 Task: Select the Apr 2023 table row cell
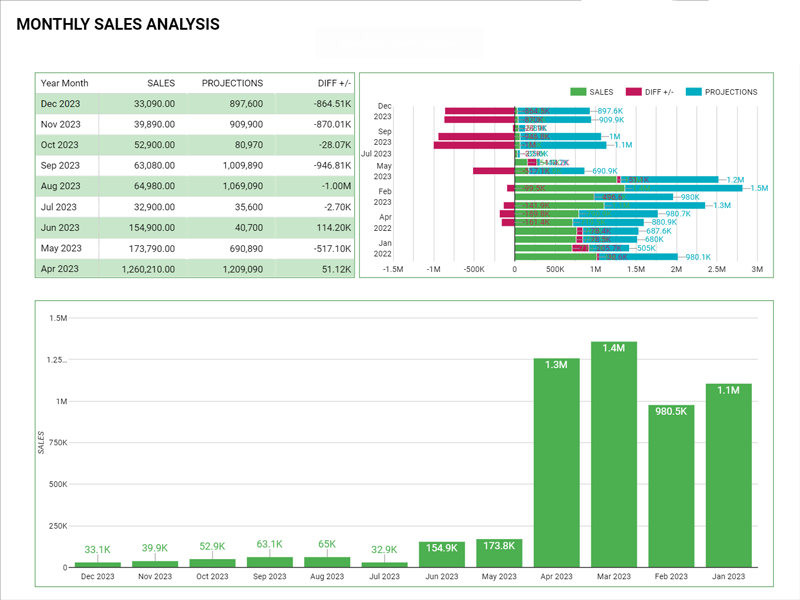point(60,269)
